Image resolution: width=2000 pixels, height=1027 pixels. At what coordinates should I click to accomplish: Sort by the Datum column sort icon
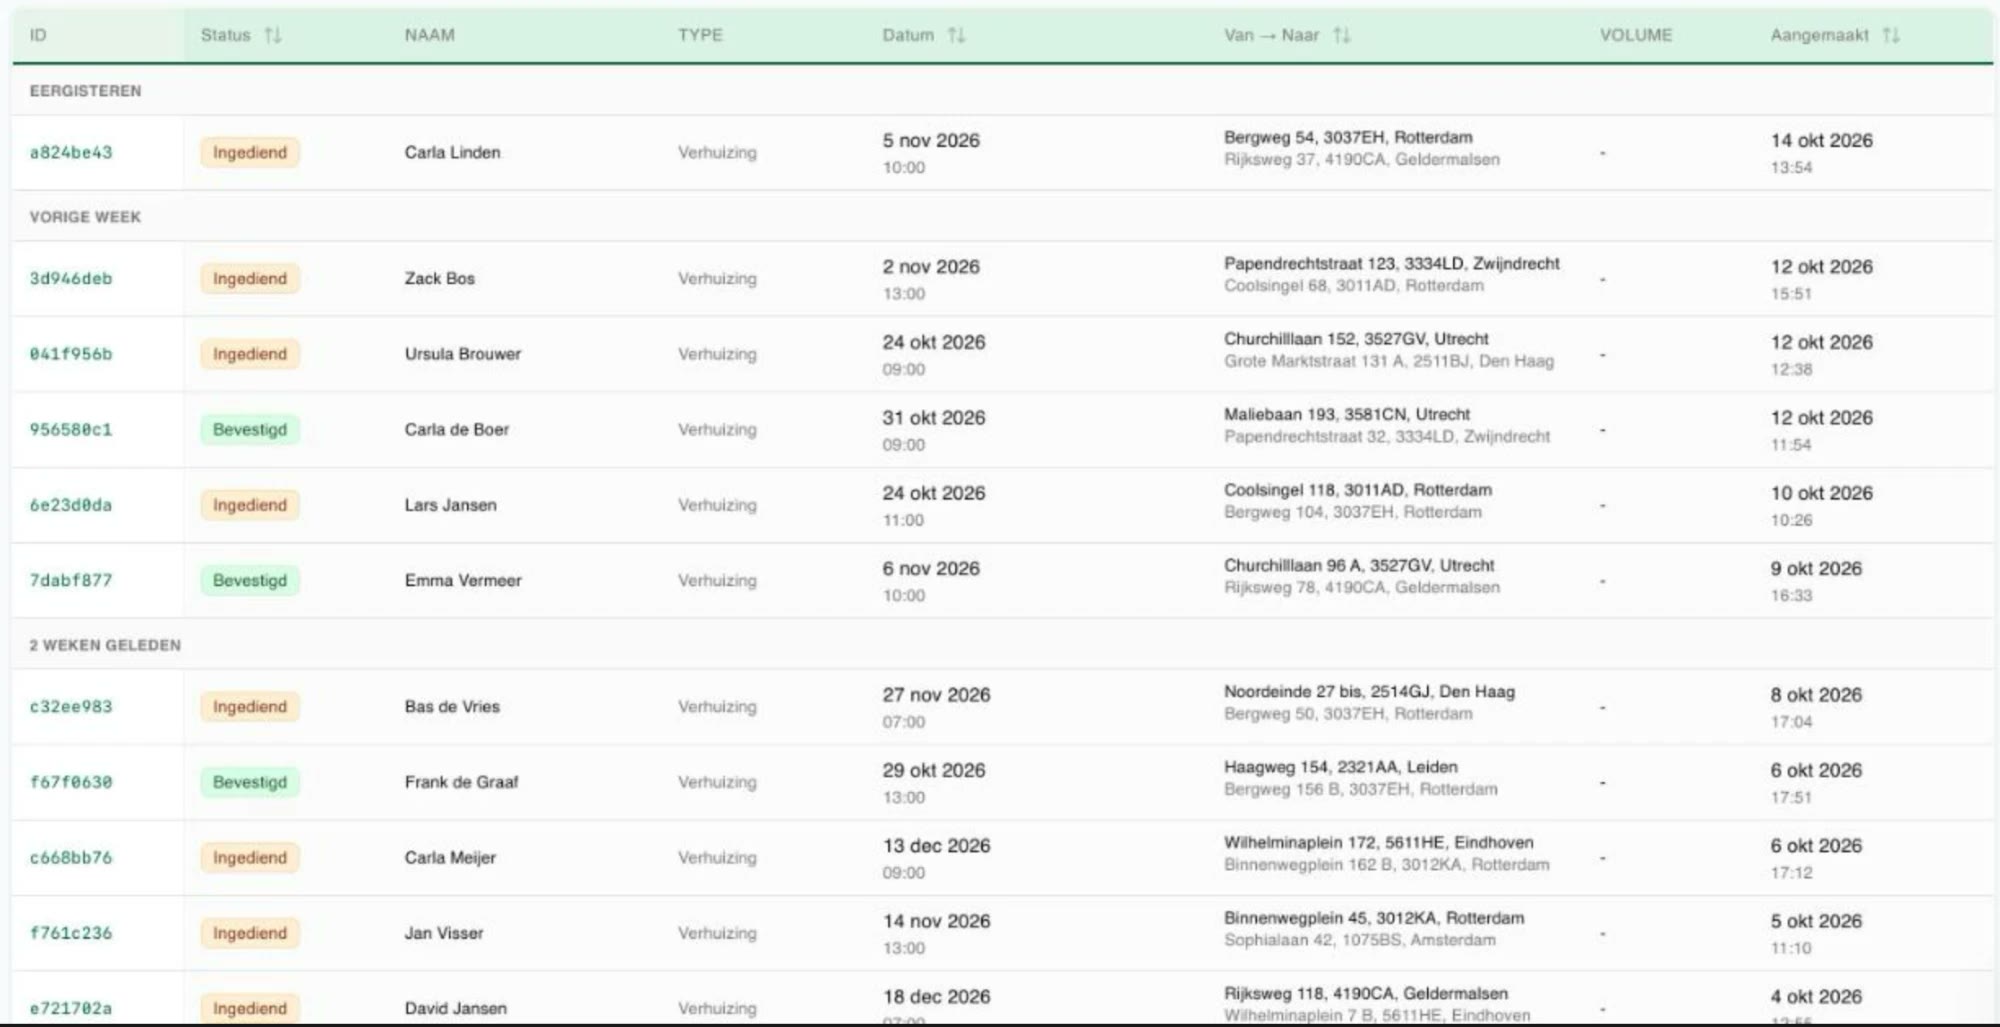pos(957,35)
